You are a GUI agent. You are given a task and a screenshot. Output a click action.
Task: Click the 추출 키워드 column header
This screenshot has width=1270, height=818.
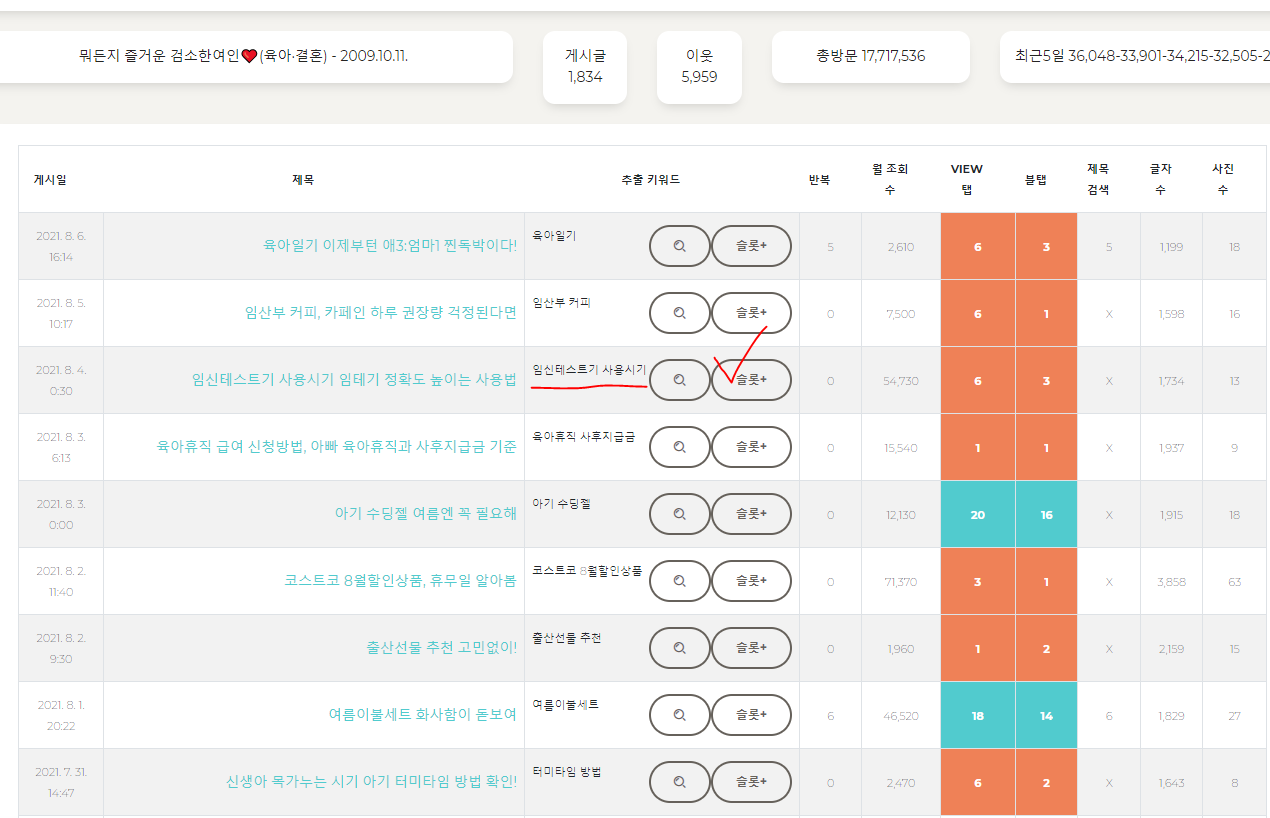click(650, 180)
